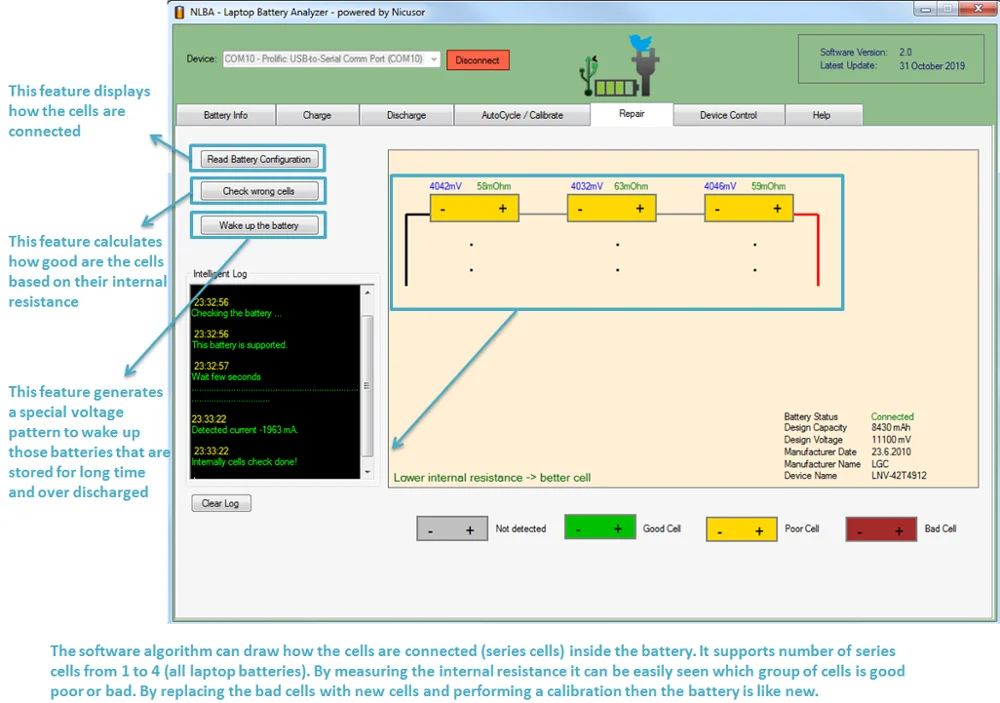Click the green Good Cell legend swatch
This screenshot has width=1000, height=703.
pyautogui.click(x=600, y=528)
